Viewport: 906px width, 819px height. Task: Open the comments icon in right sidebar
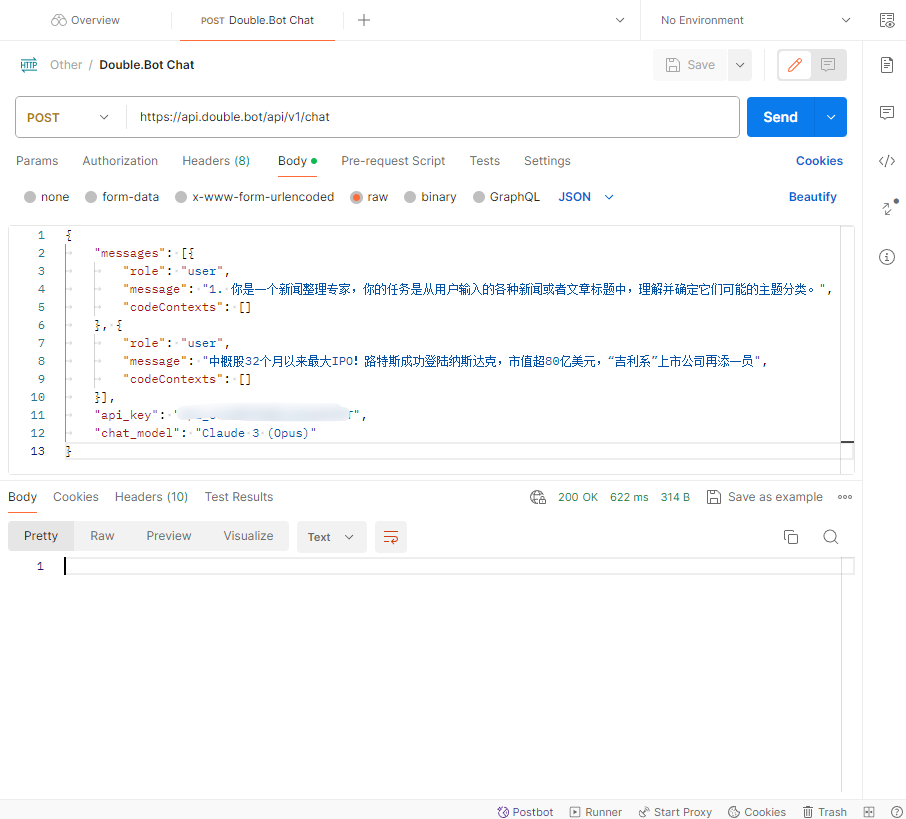click(886, 112)
